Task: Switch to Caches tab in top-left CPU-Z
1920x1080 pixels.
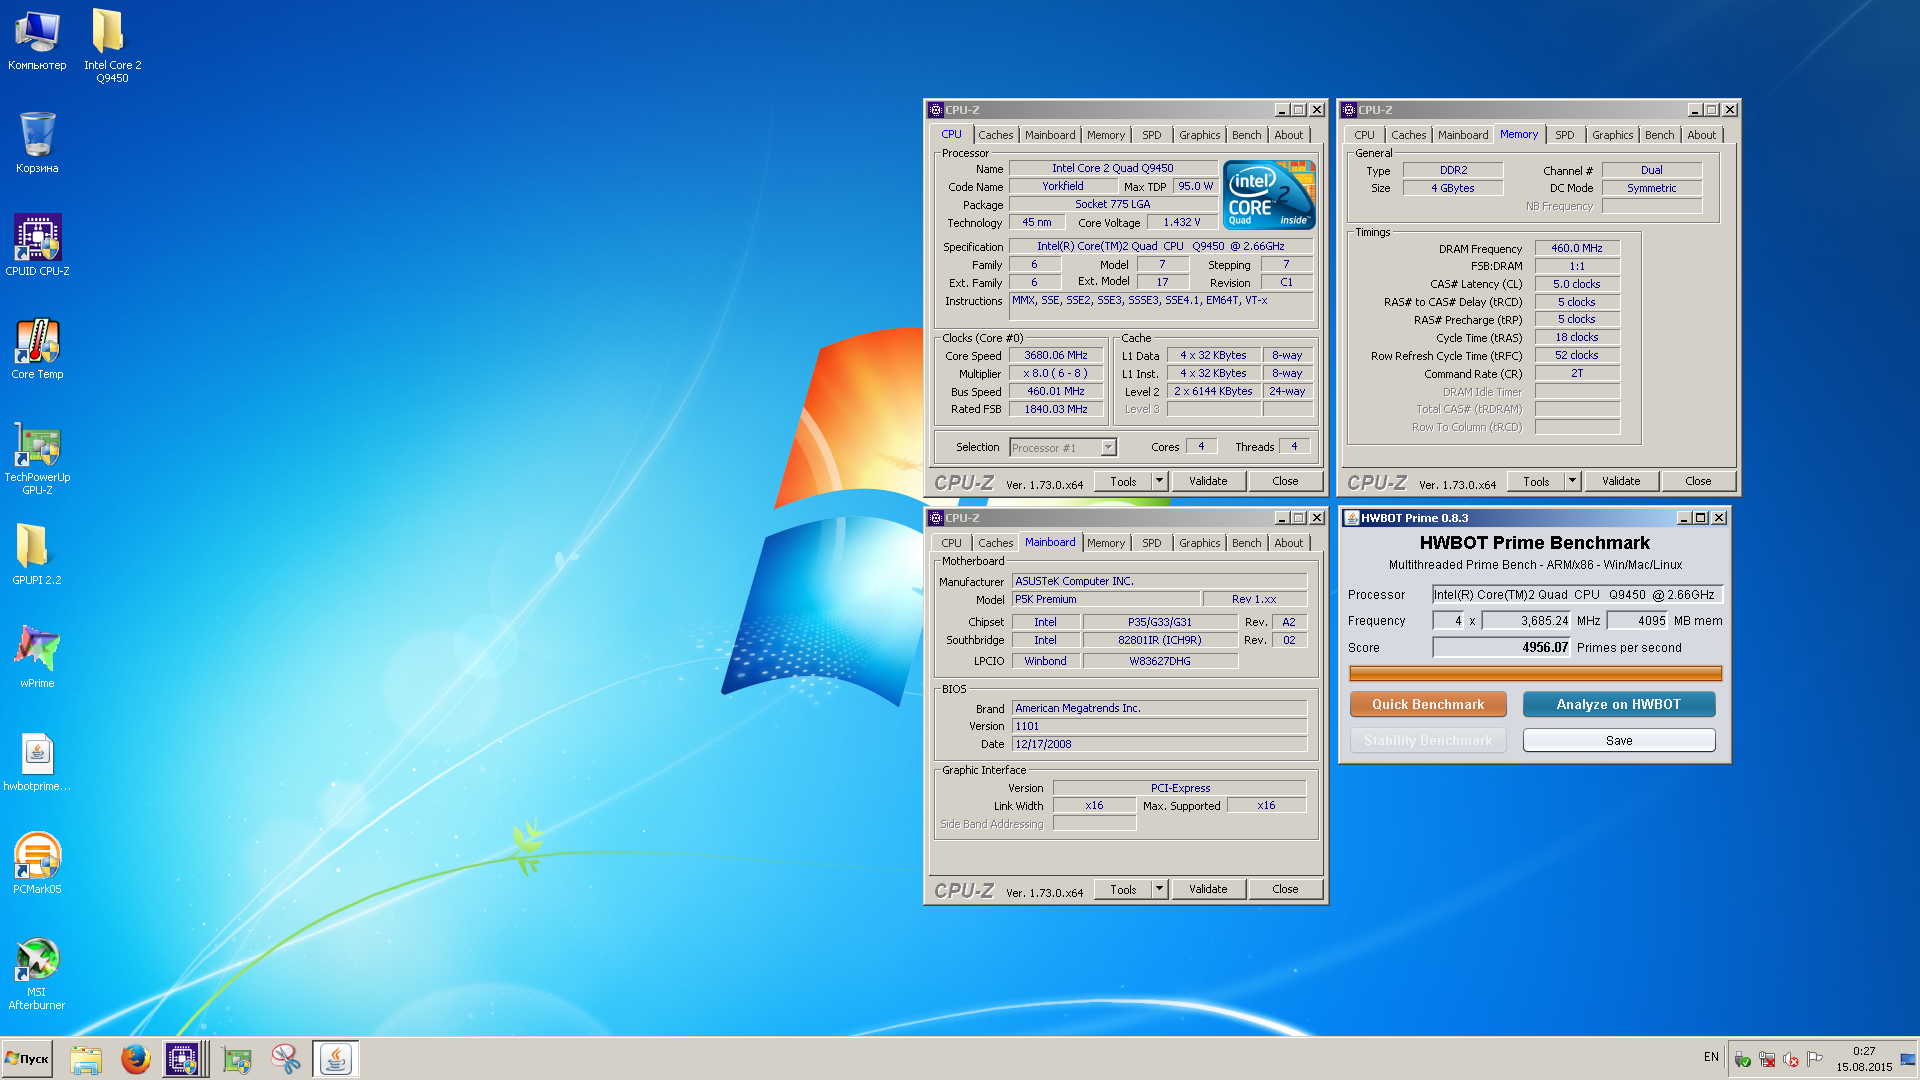Action: coord(995,135)
